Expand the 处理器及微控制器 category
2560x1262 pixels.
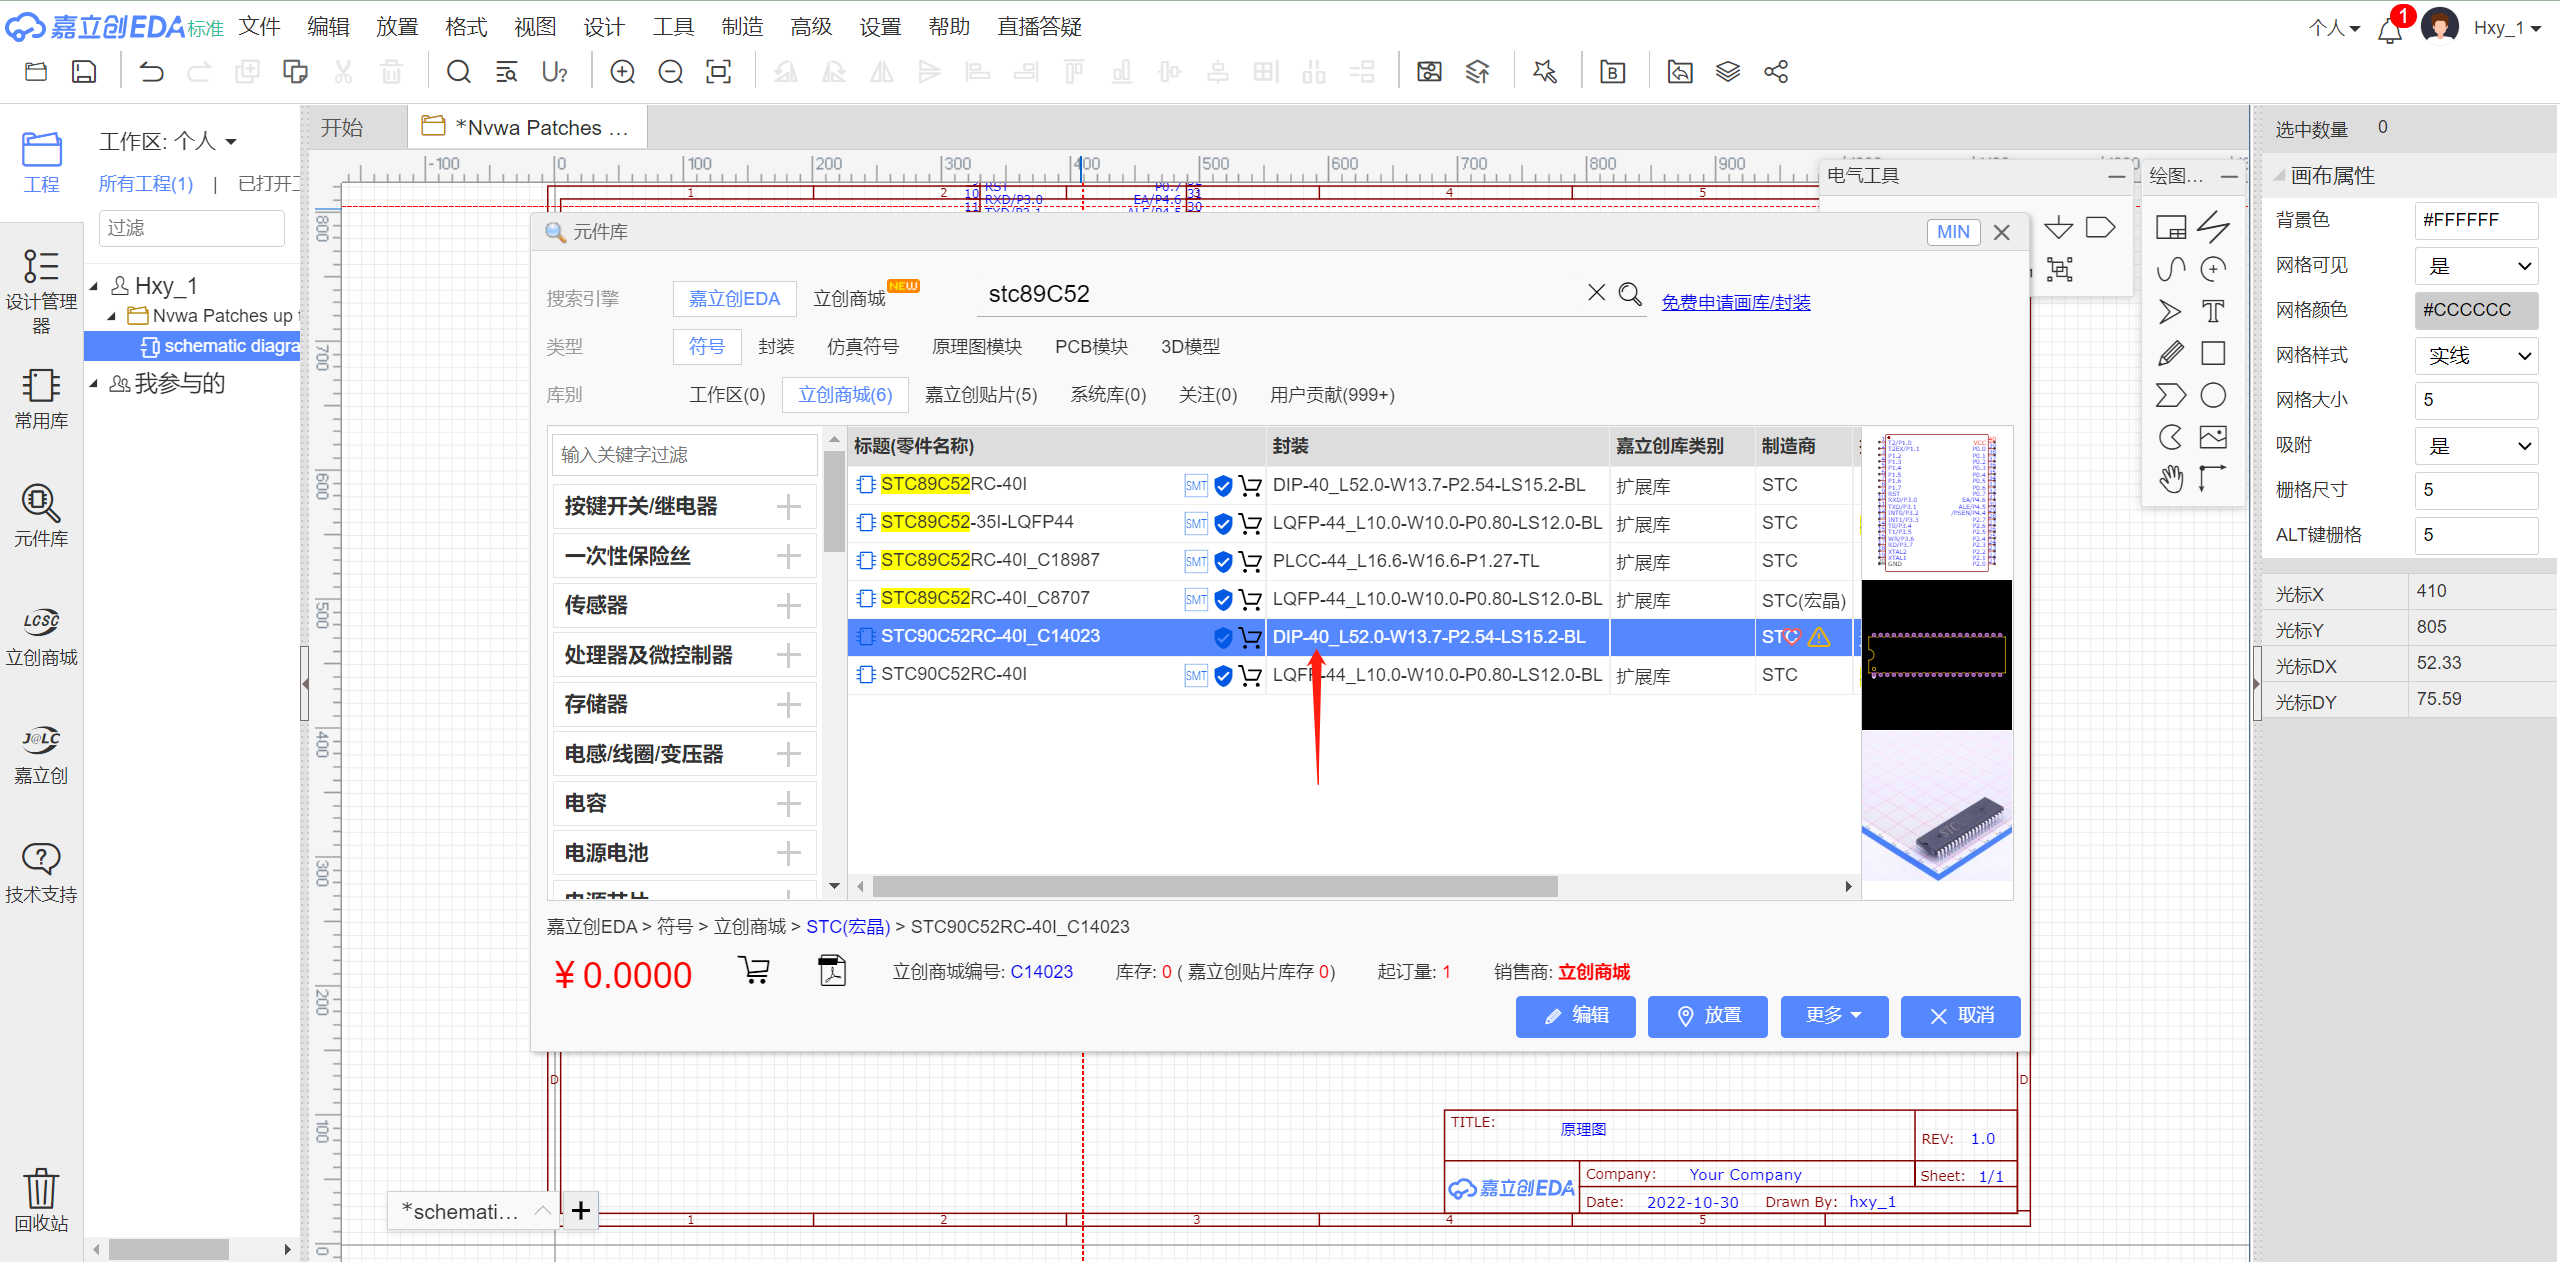pos(788,655)
